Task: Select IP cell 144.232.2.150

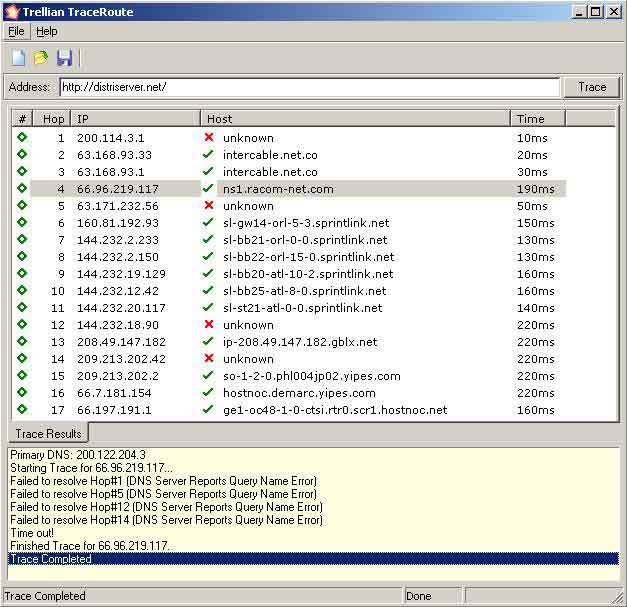Action: [118, 257]
